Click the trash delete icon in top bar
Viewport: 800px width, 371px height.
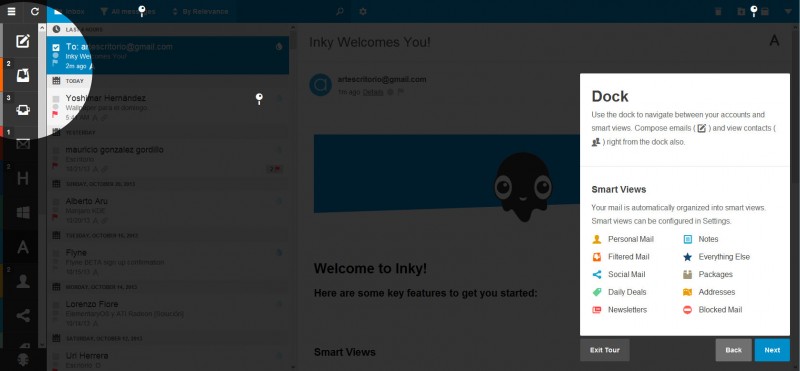[x=718, y=11]
